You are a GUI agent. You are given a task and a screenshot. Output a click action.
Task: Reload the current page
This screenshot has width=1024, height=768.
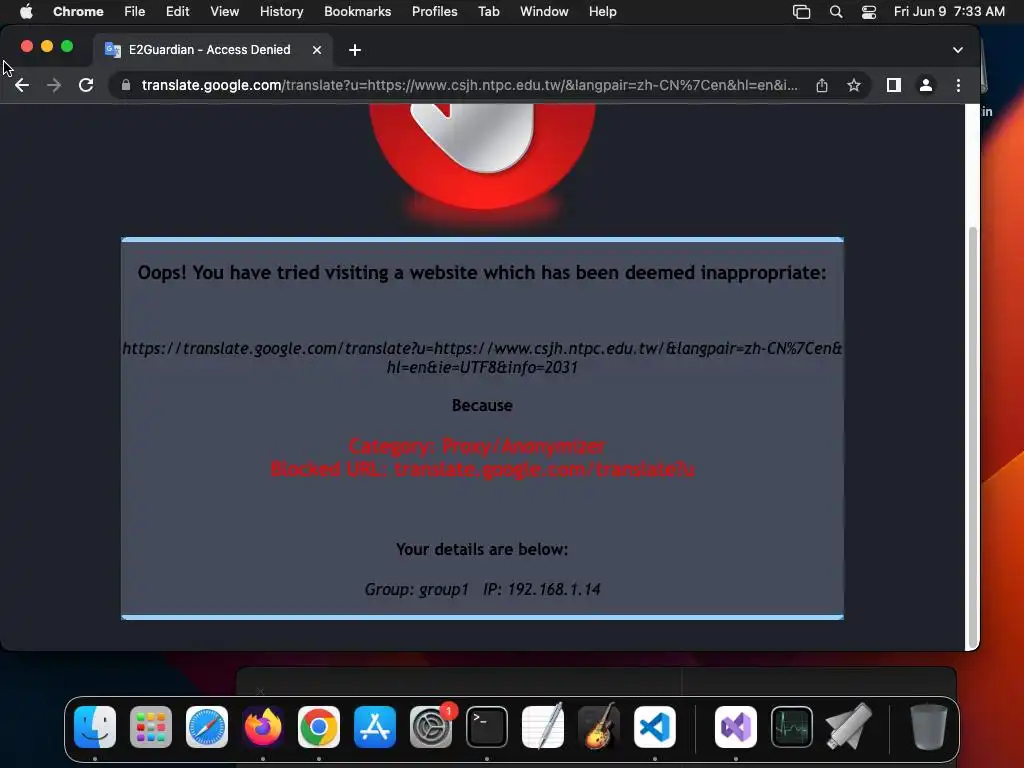pos(86,86)
